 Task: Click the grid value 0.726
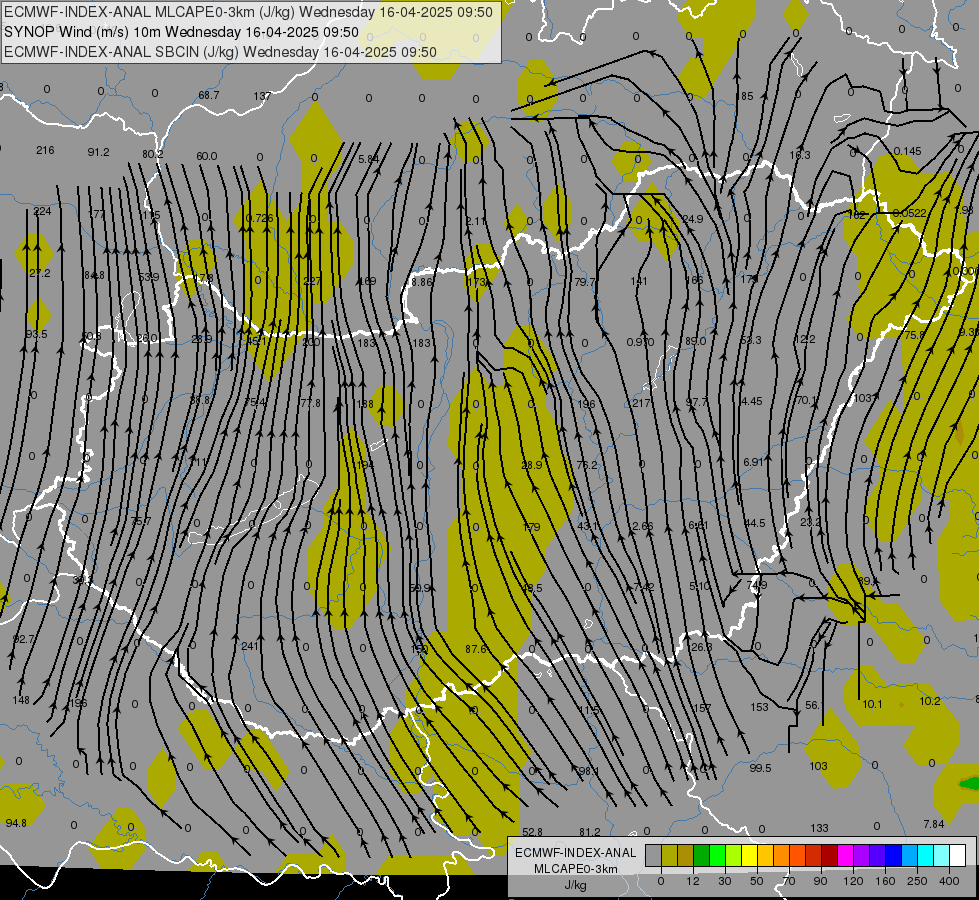pos(259,218)
